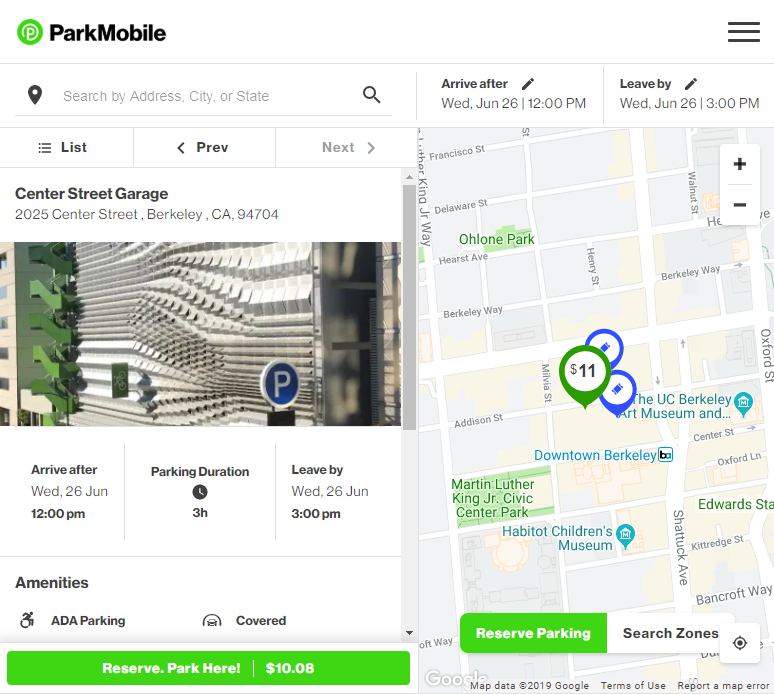Click the Center Street Garage title
The width and height of the screenshot is (774, 694).
pos(91,194)
